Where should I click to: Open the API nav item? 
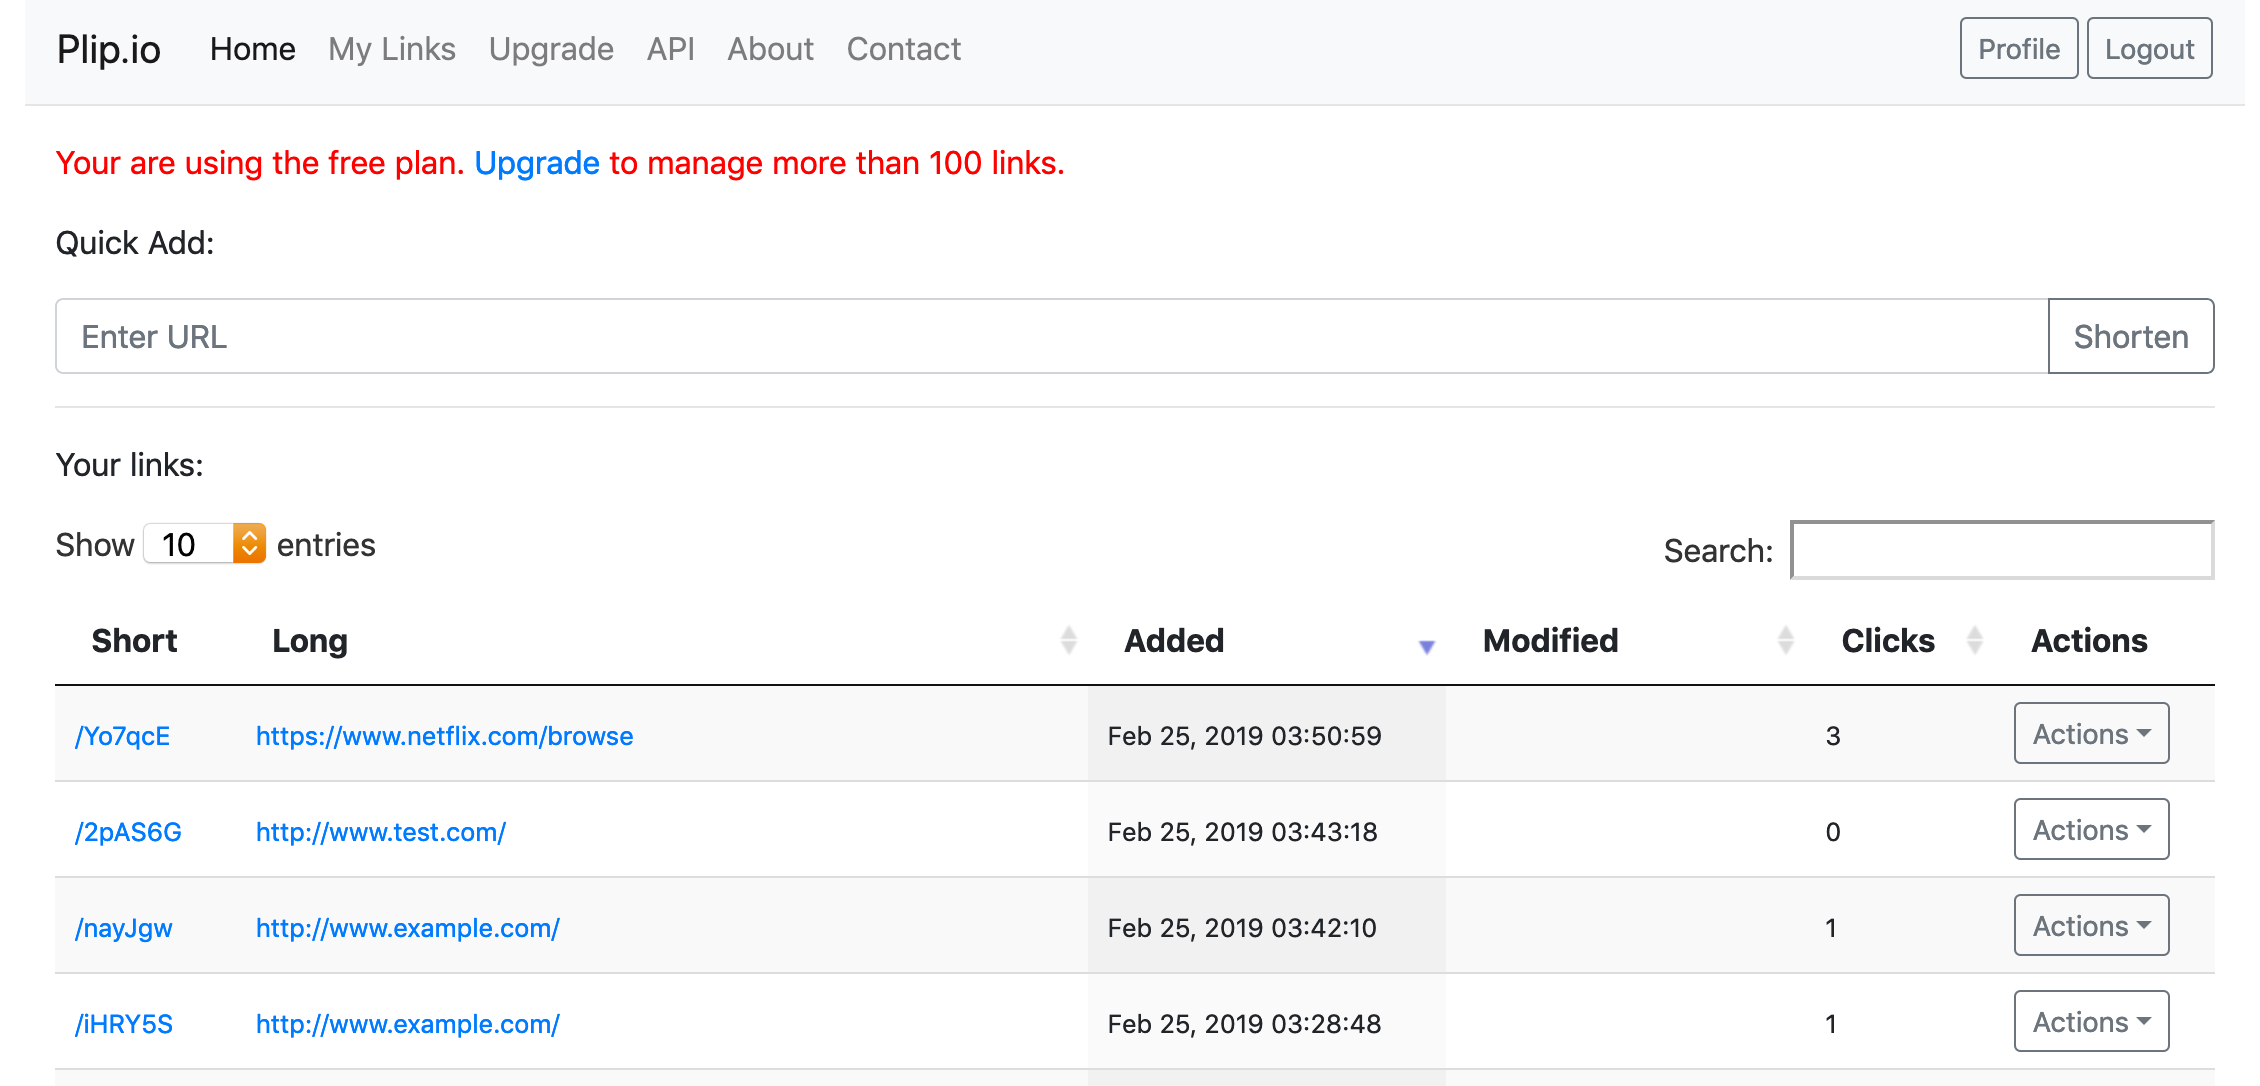670,49
